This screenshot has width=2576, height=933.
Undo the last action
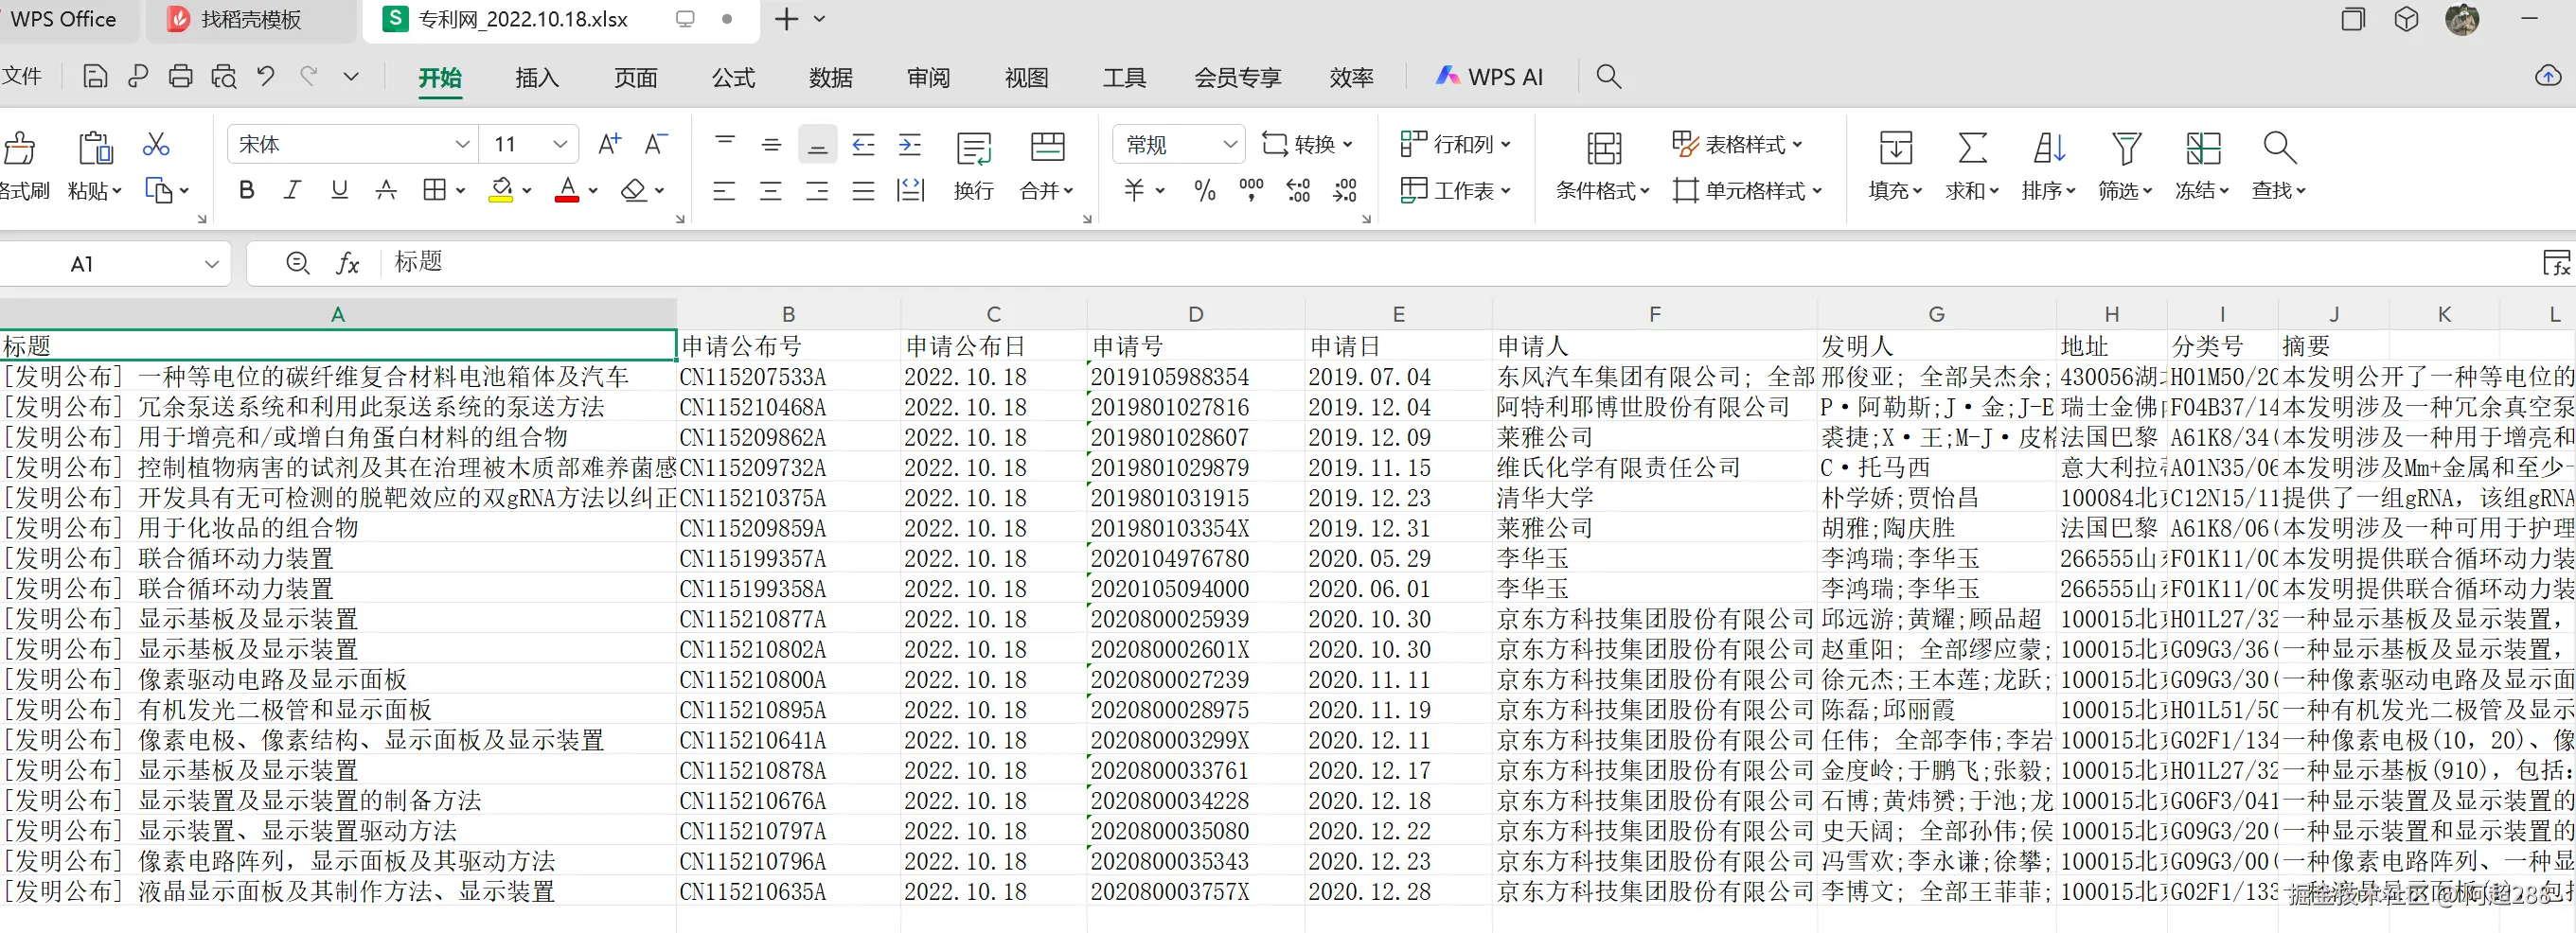pyautogui.click(x=266, y=77)
